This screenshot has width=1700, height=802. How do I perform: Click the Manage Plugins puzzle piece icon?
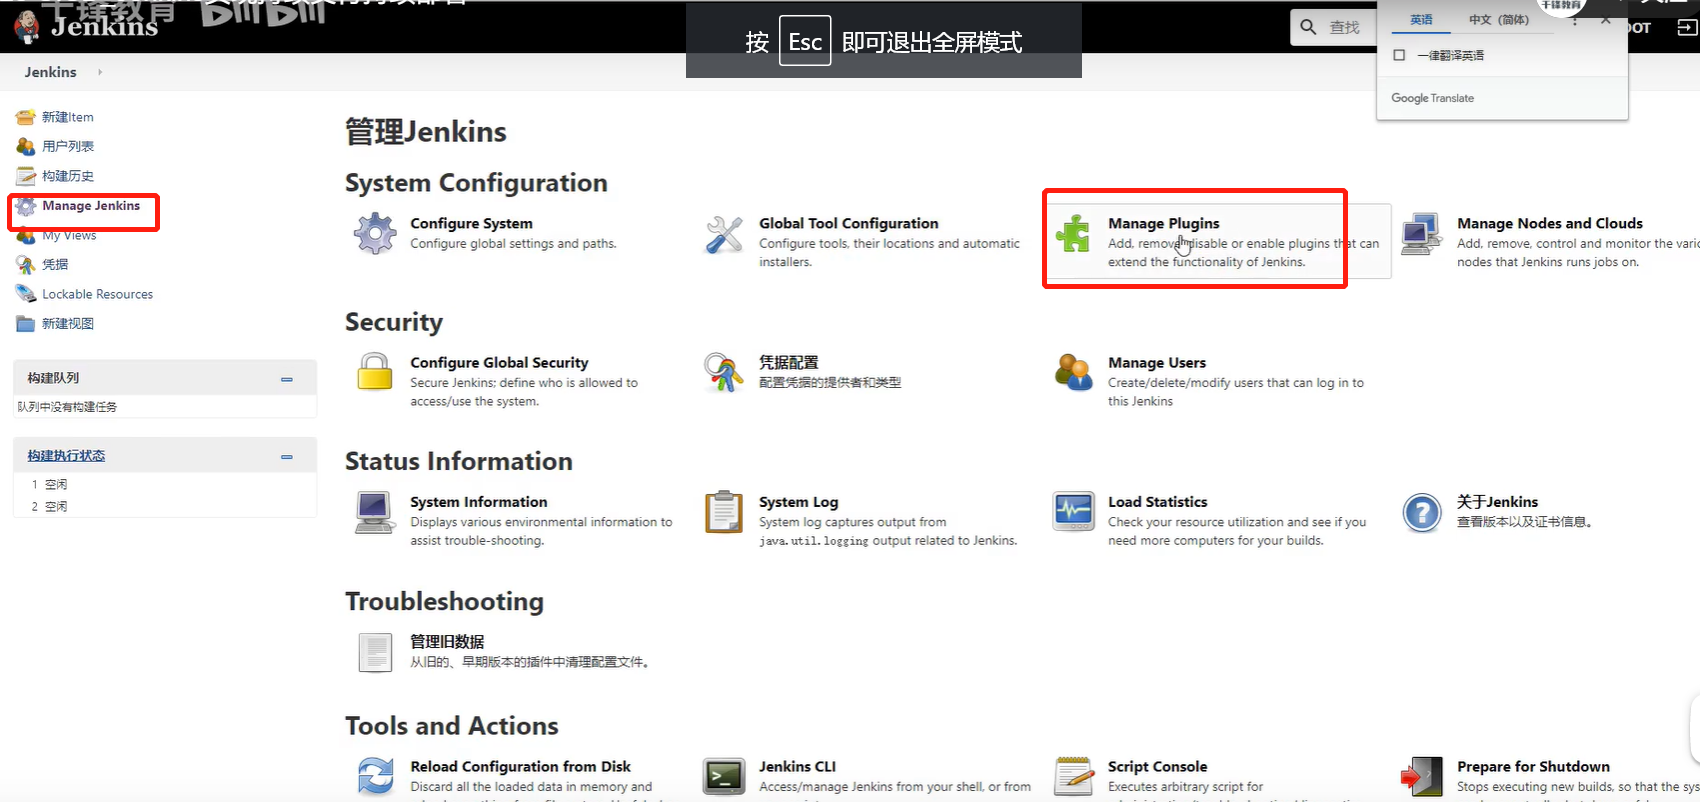pos(1073,233)
